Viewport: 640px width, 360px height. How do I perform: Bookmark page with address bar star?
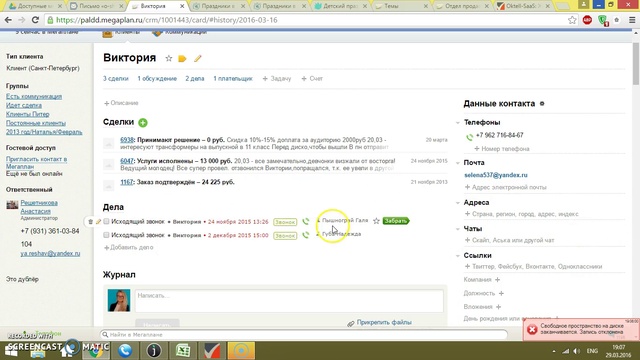[572, 20]
